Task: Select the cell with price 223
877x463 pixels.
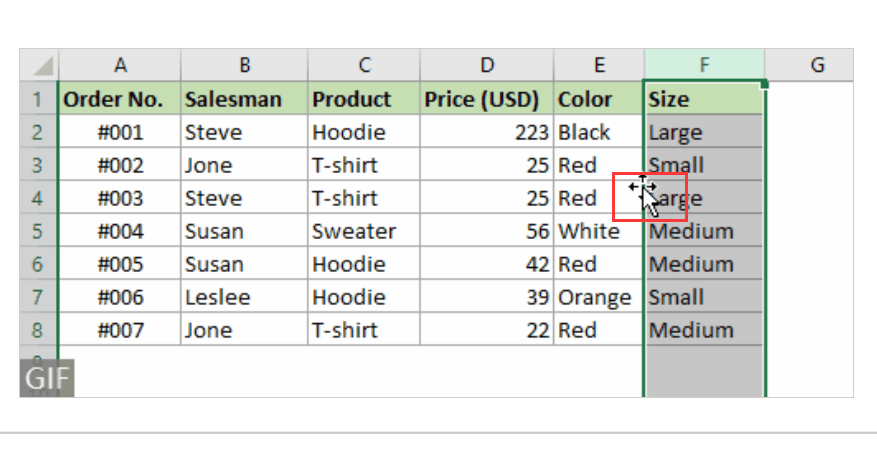Action: 487,132
